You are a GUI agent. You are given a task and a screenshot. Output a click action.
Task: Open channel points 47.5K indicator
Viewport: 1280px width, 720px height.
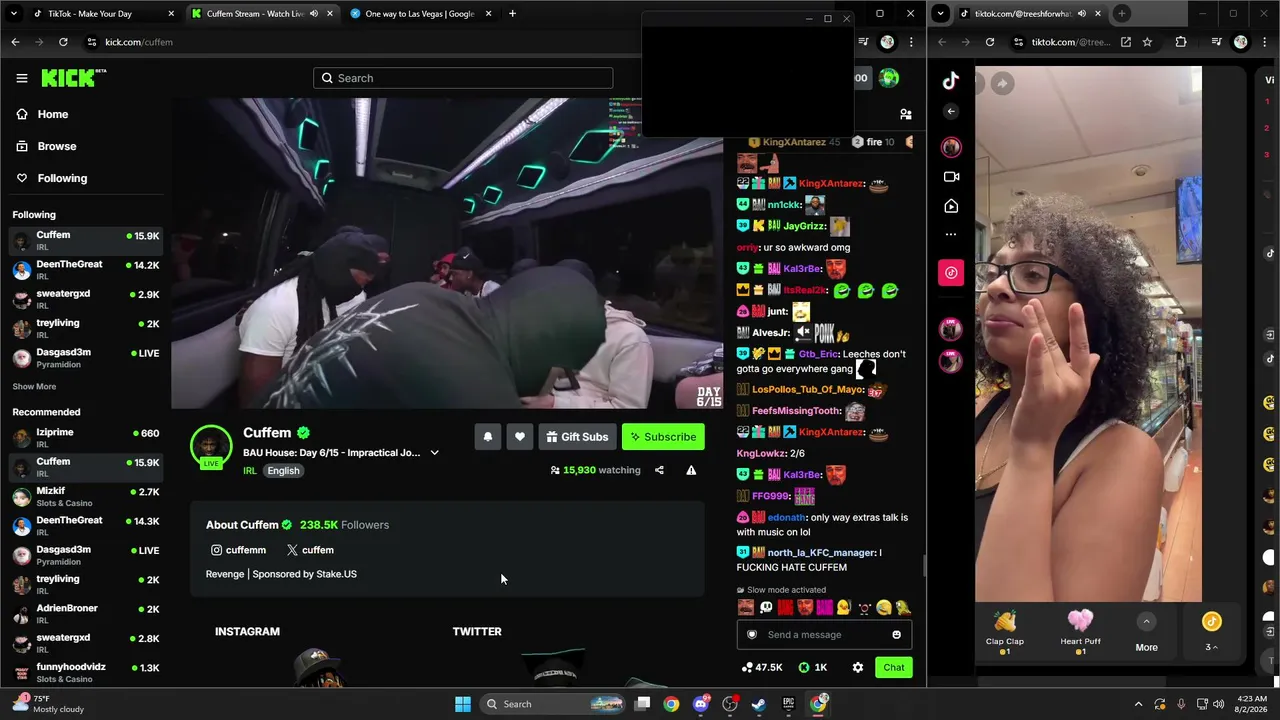(x=762, y=668)
